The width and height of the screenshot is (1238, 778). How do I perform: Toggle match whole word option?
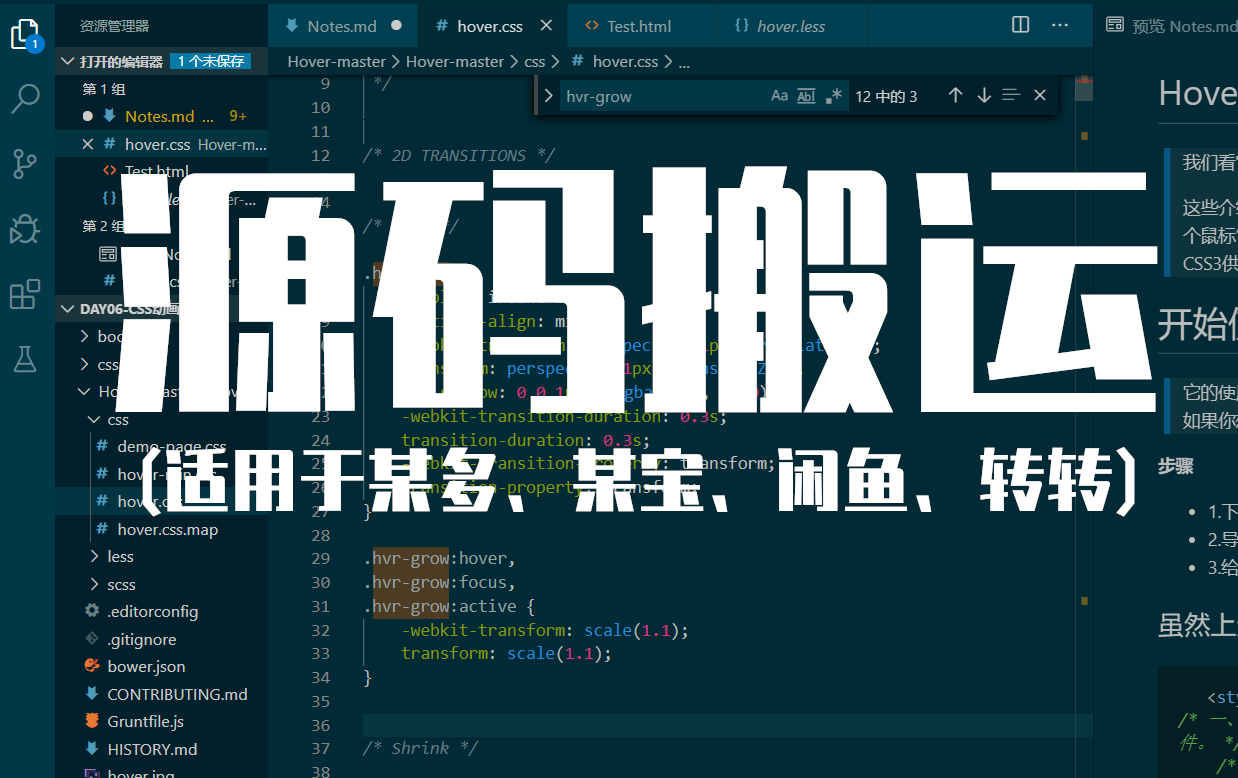coord(806,96)
